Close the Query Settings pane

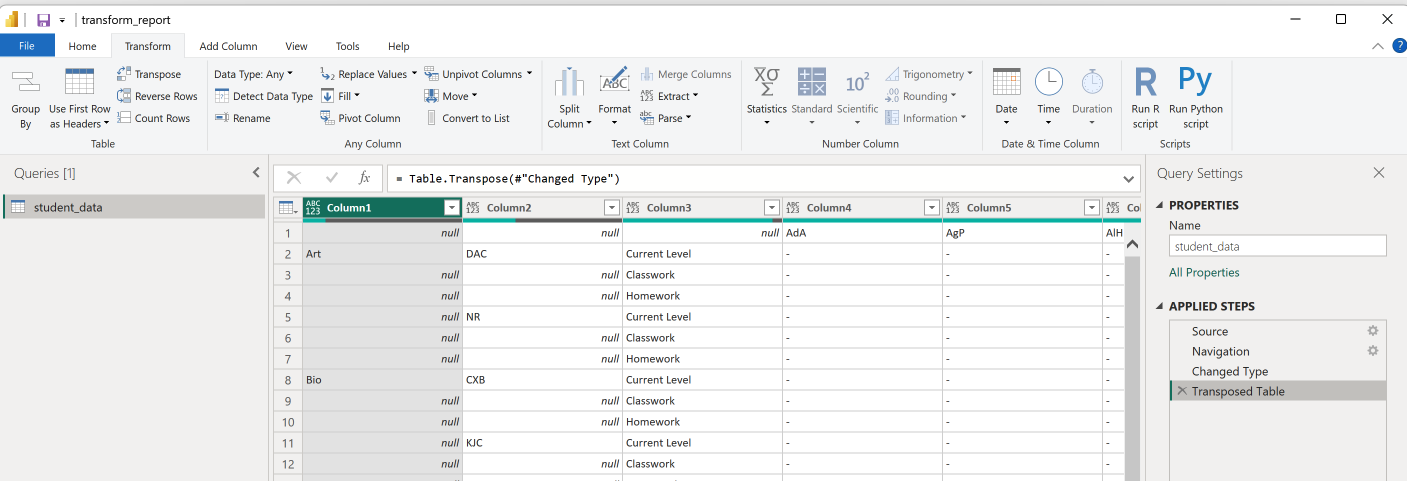(1379, 173)
